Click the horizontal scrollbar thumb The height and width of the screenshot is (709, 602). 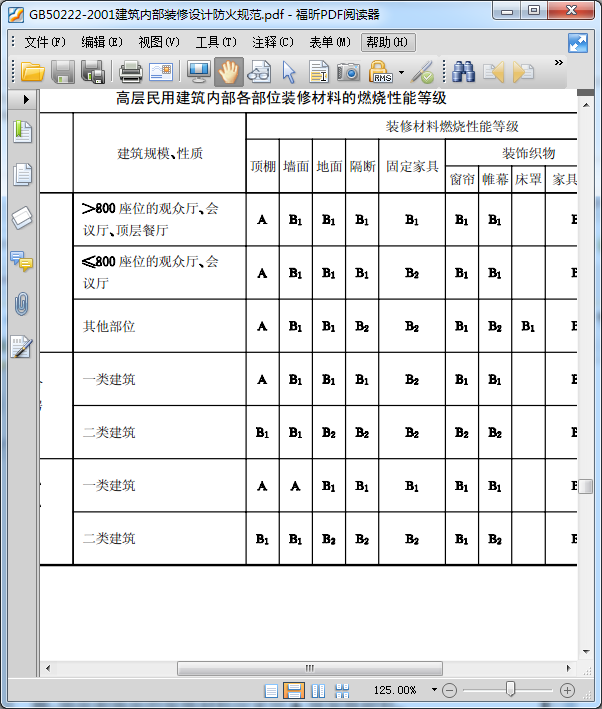click(310, 668)
